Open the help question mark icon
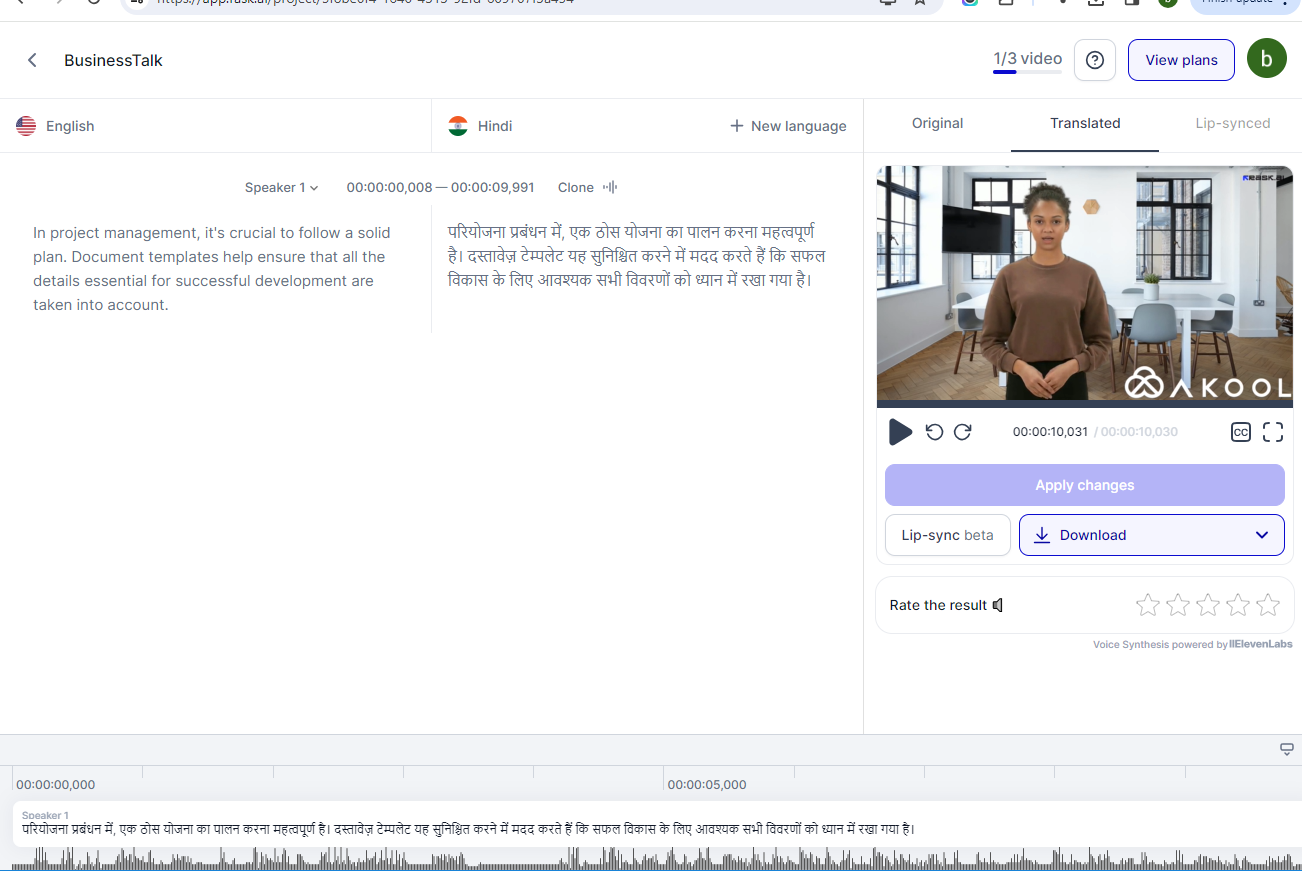Screen dimensions: 1302x871 (x=1094, y=60)
